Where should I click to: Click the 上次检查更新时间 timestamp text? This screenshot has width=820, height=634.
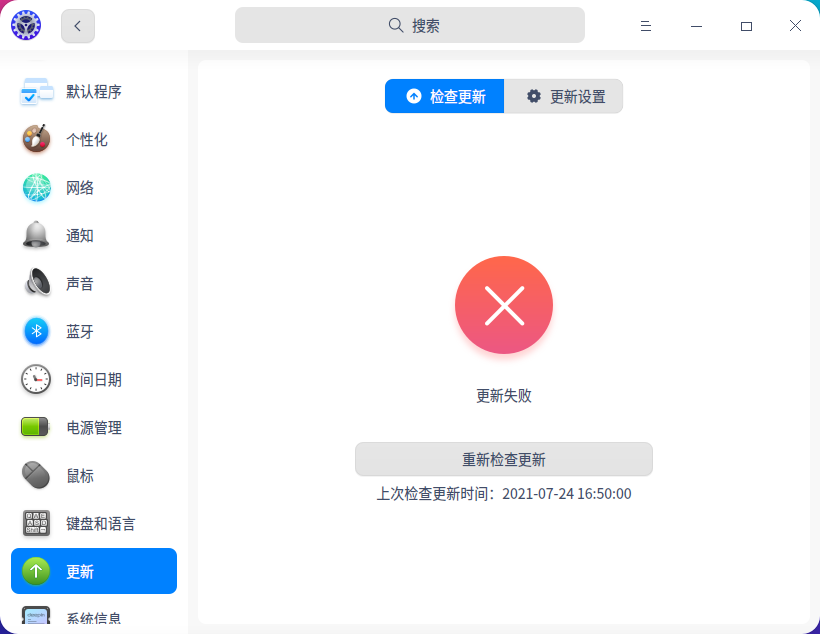(504, 494)
